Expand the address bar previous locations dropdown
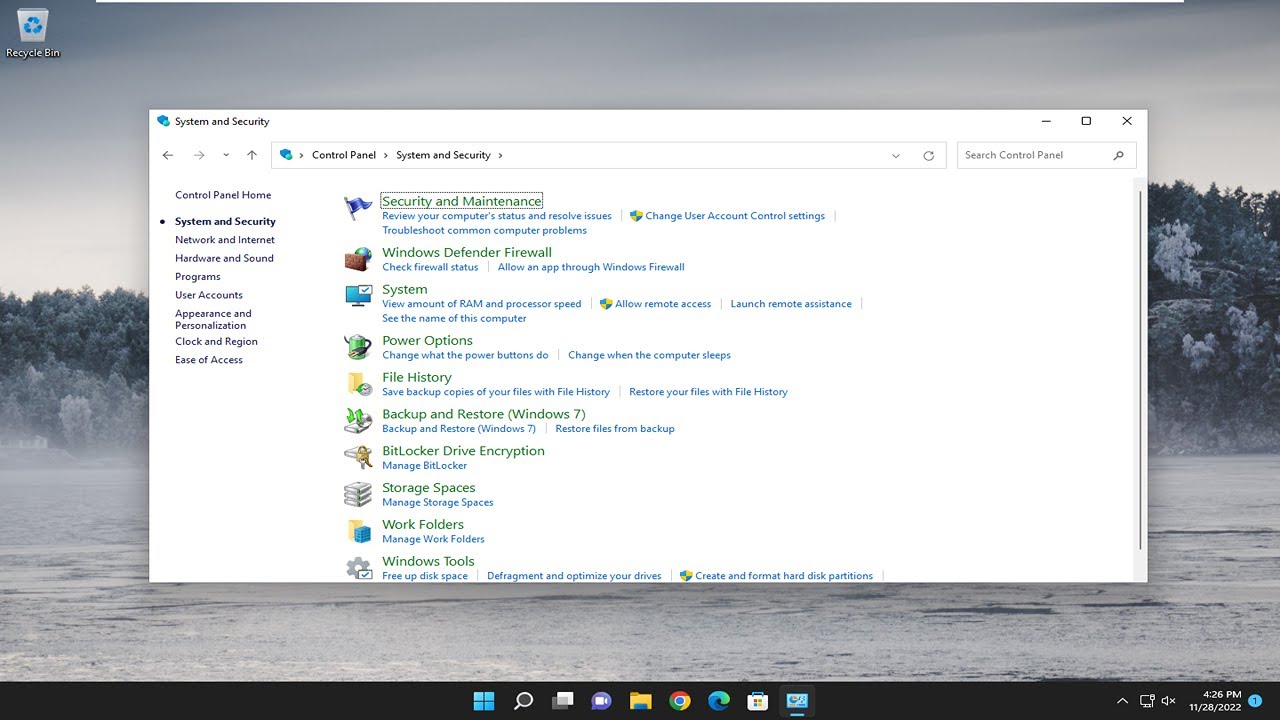The width and height of the screenshot is (1280, 720). point(896,155)
